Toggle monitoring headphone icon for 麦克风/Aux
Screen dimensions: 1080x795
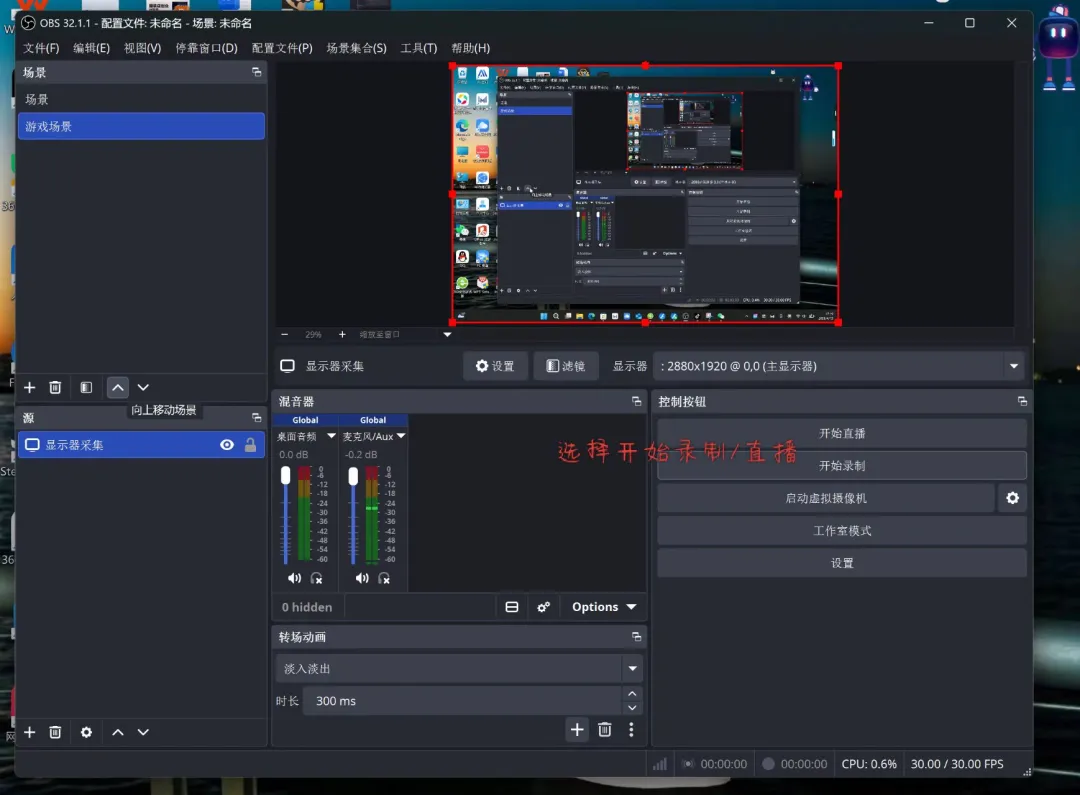[x=384, y=578]
